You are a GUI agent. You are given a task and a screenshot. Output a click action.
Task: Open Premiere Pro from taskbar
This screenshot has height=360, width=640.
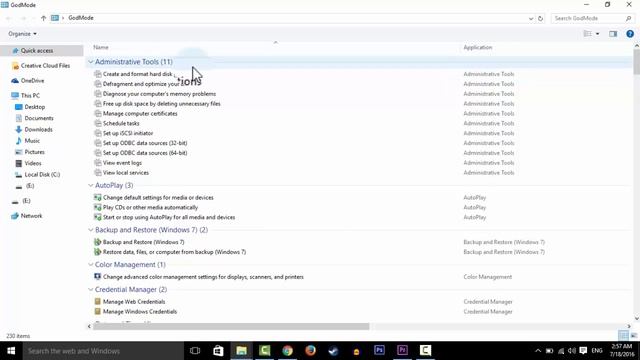pos(402,350)
